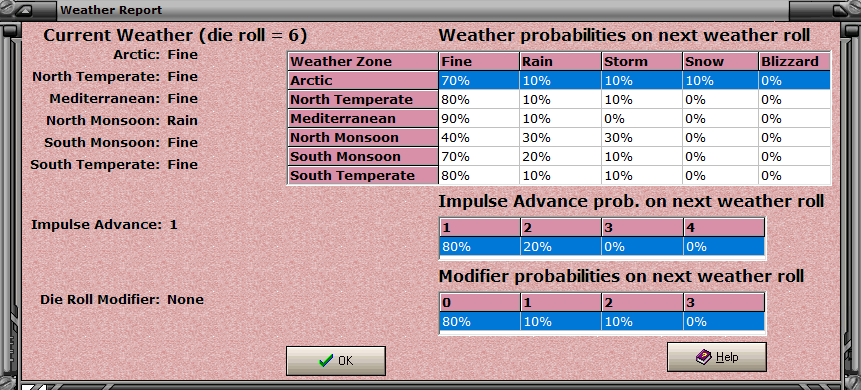The height and width of the screenshot is (390, 861).
Task: Click Mediterranean Fine cell 90%
Action: [479, 119]
